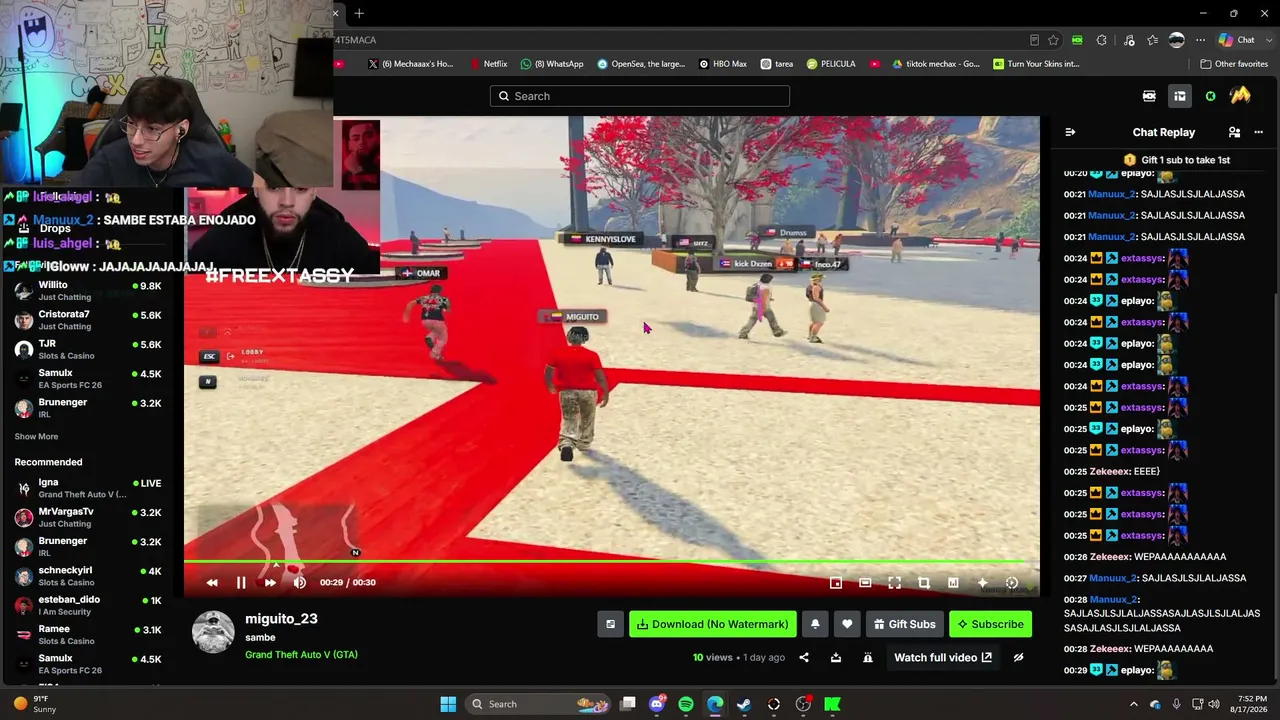The image size is (1280, 720).
Task: Open the browser extensions puzzle icon
Action: [x=1101, y=40]
